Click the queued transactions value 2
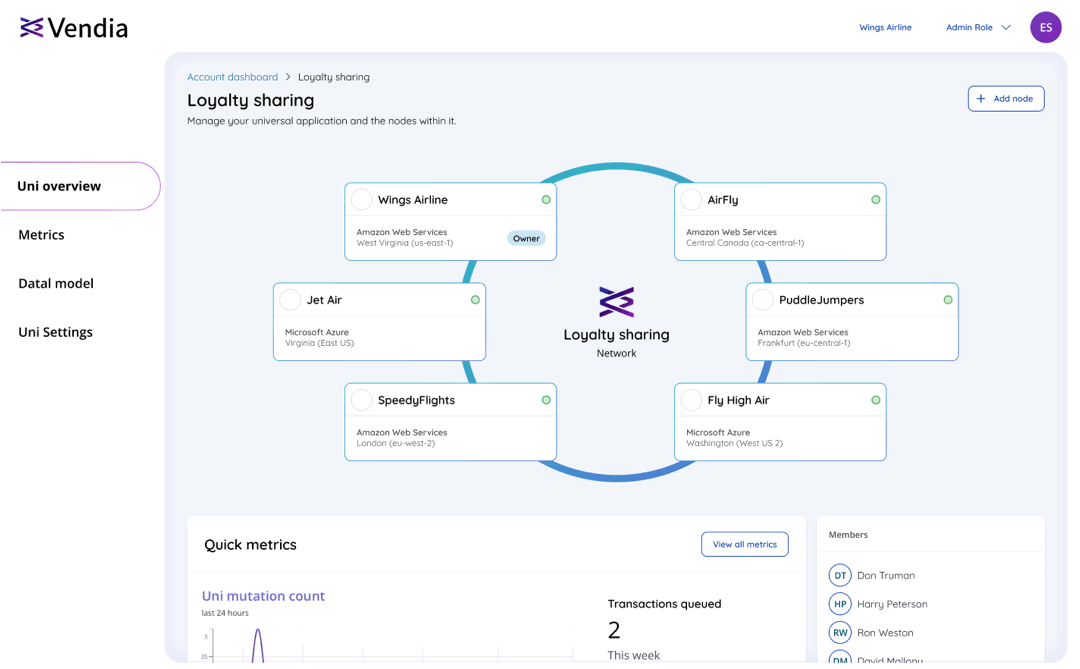The width and height of the screenshot is (1080, 669). click(x=614, y=630)
